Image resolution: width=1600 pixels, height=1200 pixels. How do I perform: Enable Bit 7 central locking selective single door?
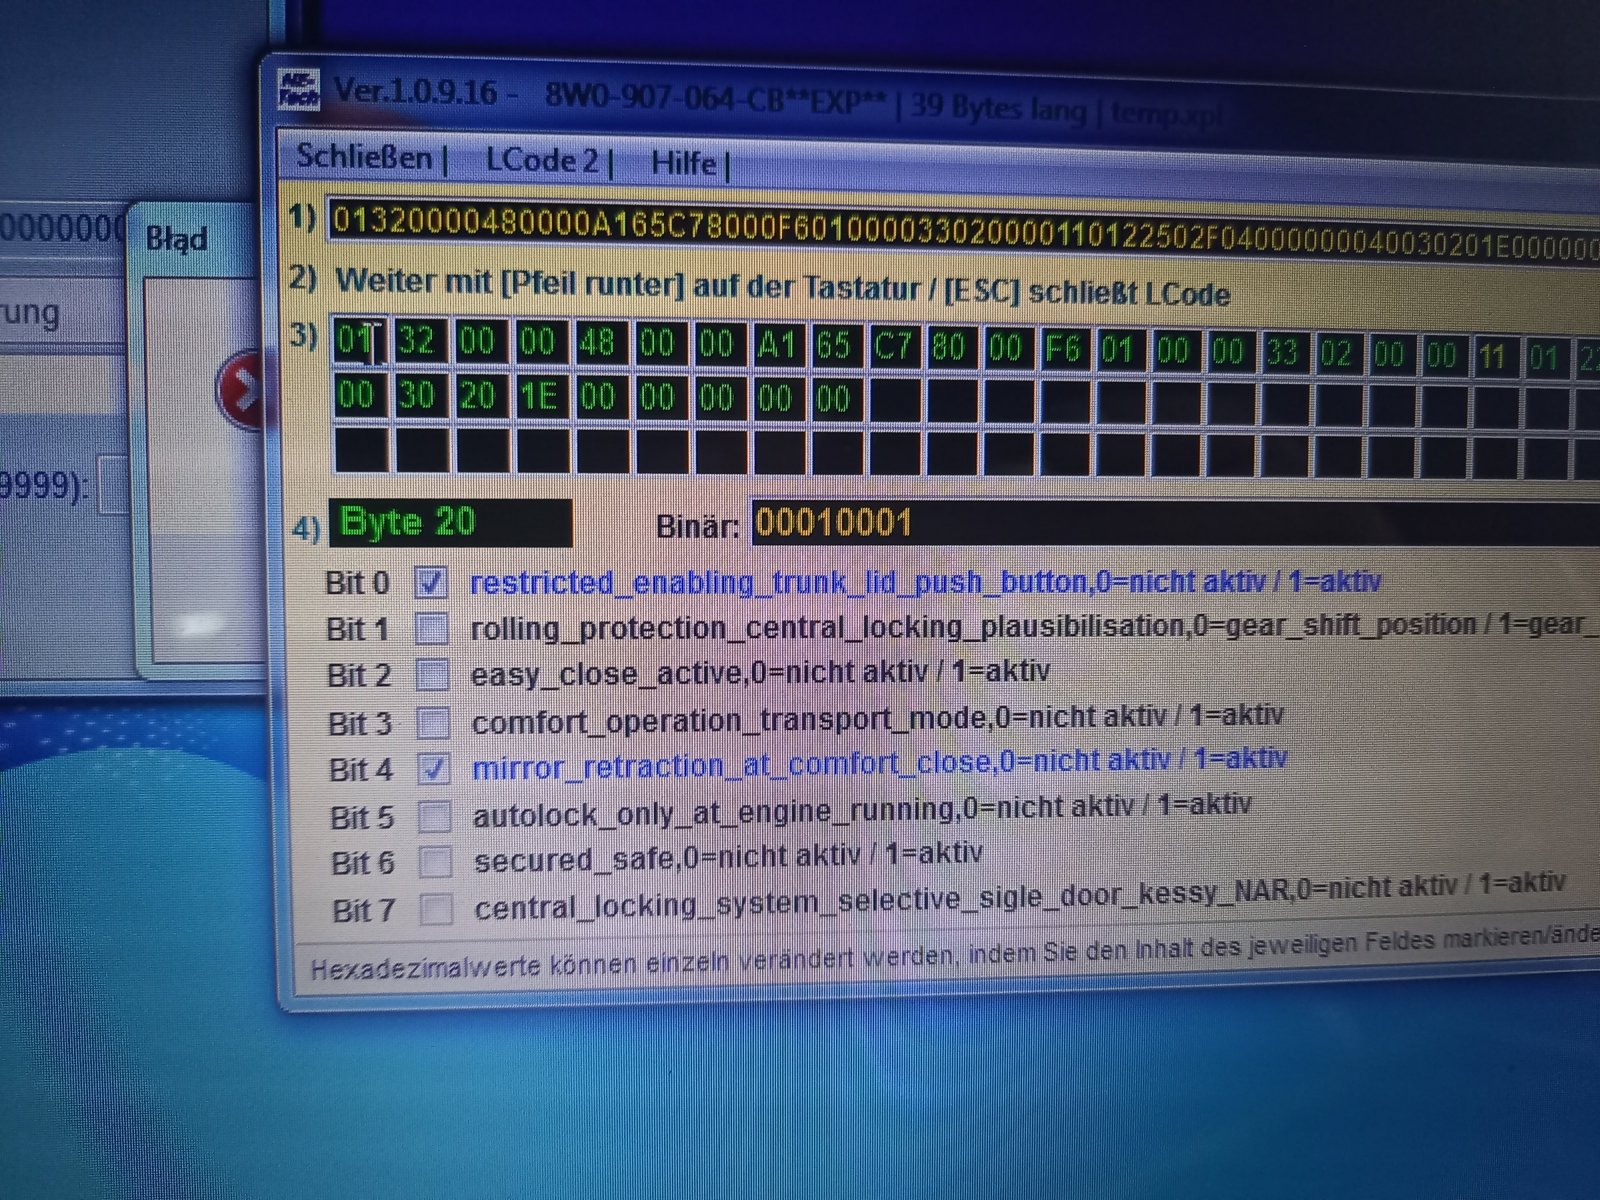tap(436, 909)
